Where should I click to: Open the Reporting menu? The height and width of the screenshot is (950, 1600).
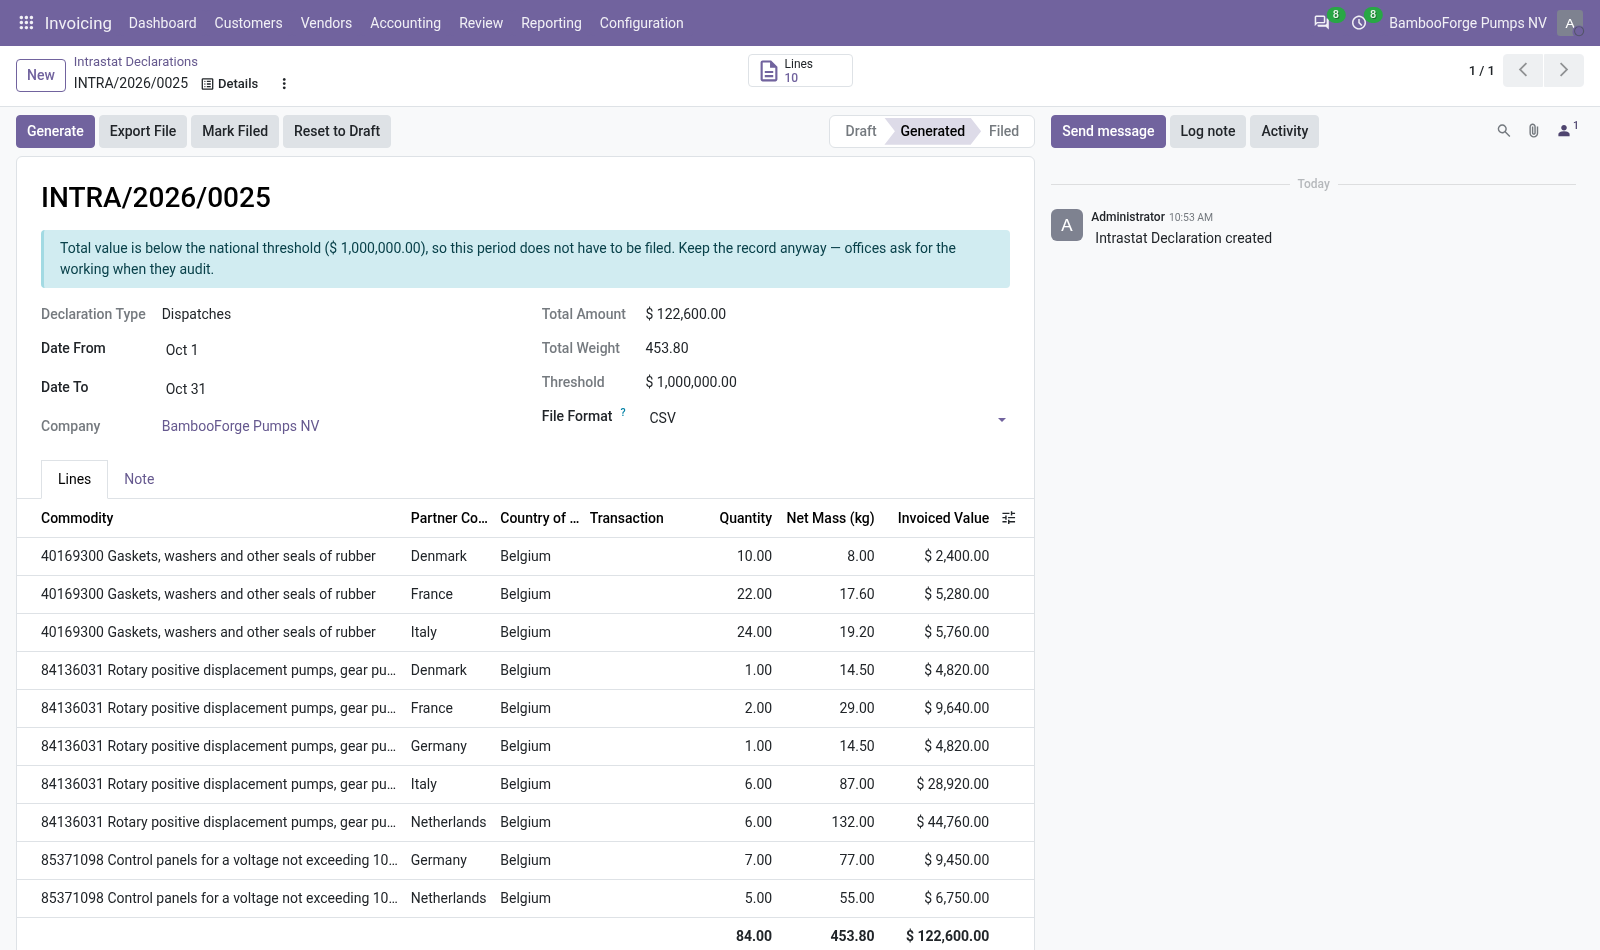(x=551, y=23)
